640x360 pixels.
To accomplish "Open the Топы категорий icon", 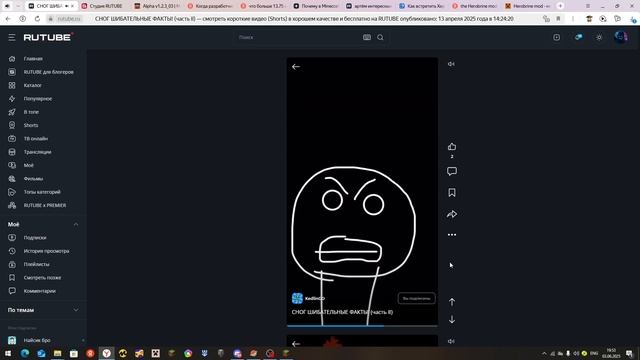I will tap(12, 192).
